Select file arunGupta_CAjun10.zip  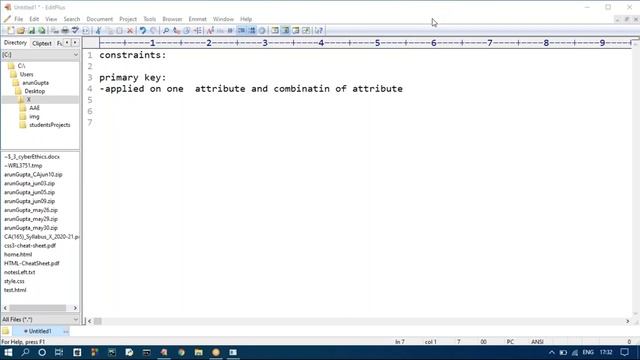pos(33,175)
